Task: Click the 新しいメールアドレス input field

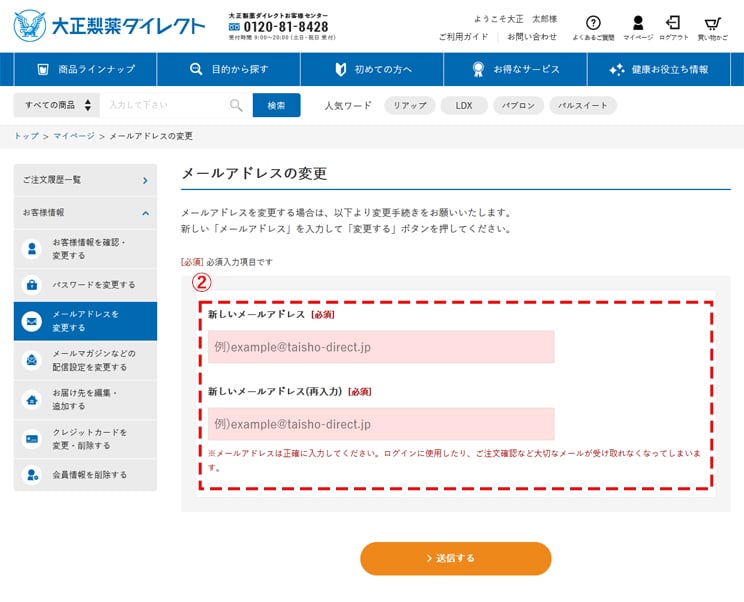Action: pos(381,347)
